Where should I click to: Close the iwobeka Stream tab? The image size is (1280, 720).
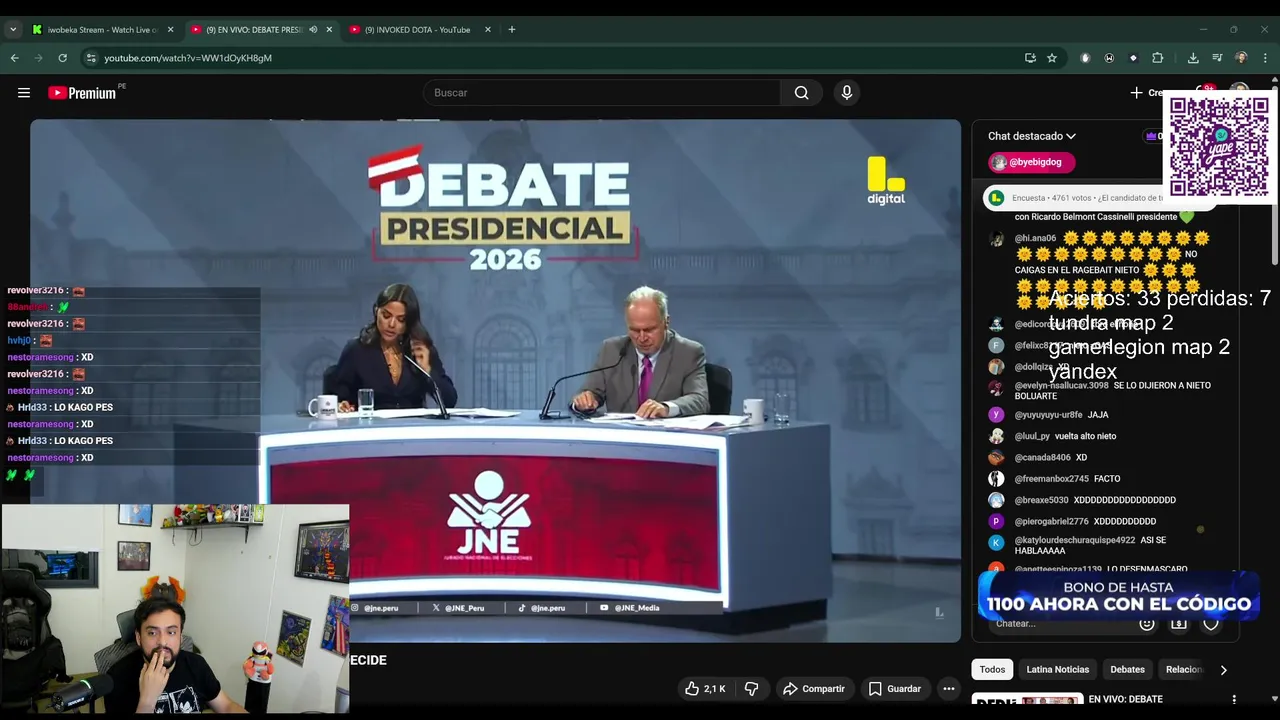tap(170, 30)
